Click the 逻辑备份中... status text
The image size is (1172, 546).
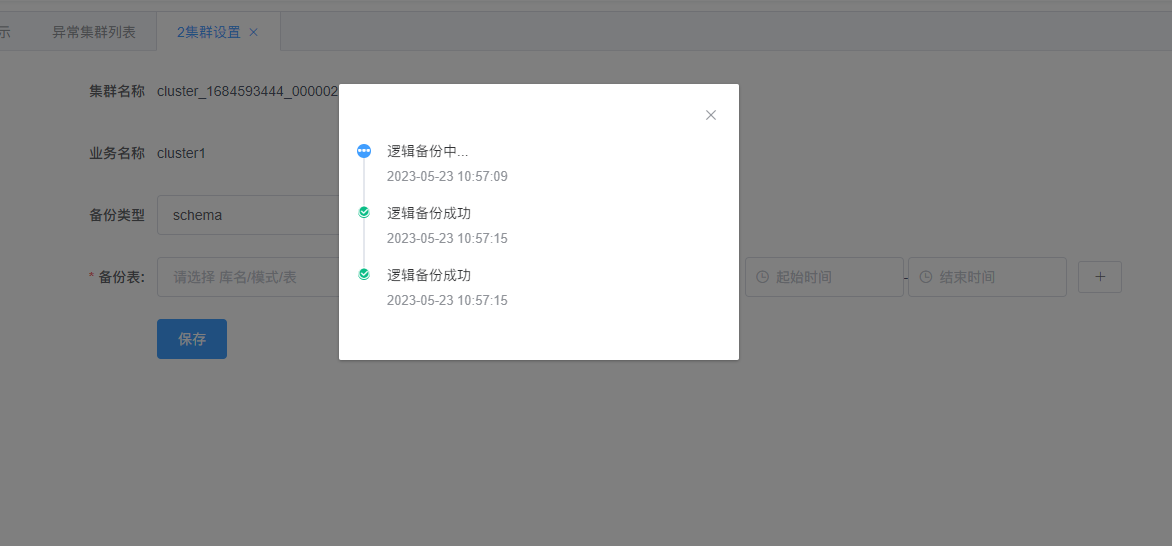coord(428,151)
